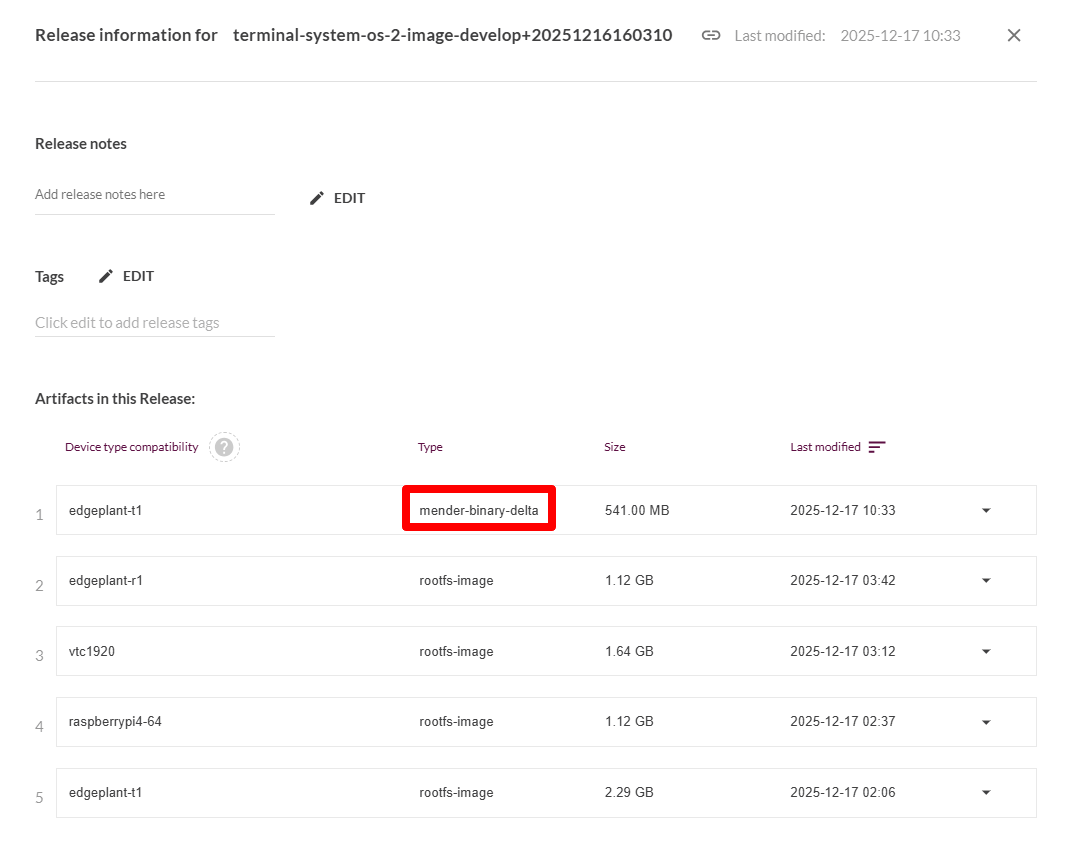Viewport: 1065px width, 845px height.
Task: Click rootfs-image type in vtc1920 row
Action: 456,651
